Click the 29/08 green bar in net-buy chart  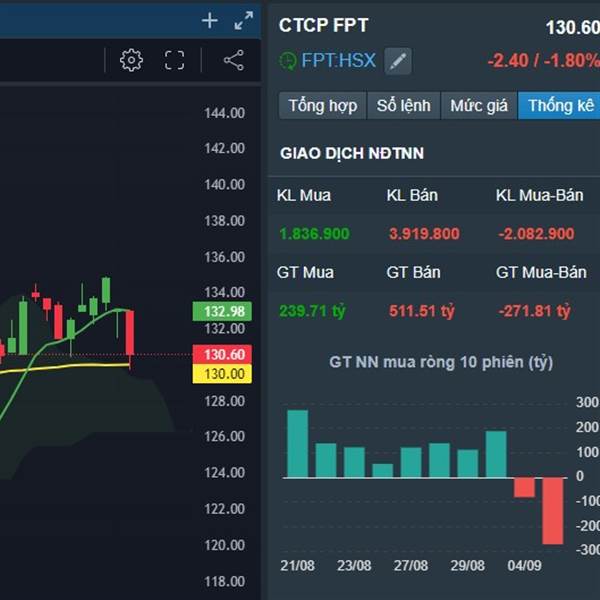(468, 463)
